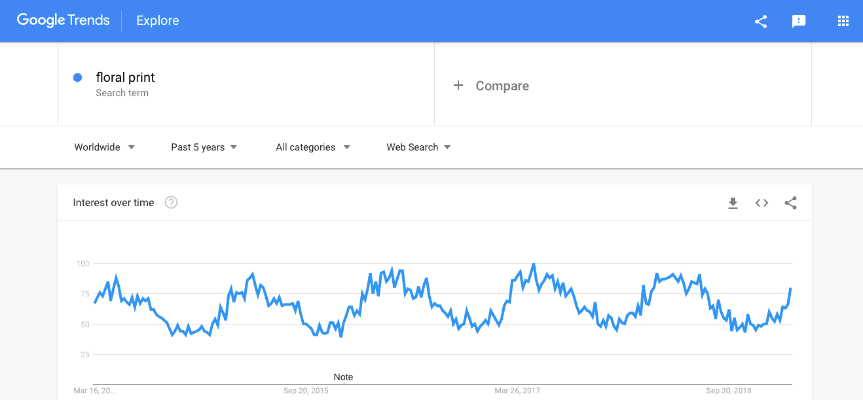863x400 pixels.
Task: Click the Interest over time heading
Action: pos(113,203)
